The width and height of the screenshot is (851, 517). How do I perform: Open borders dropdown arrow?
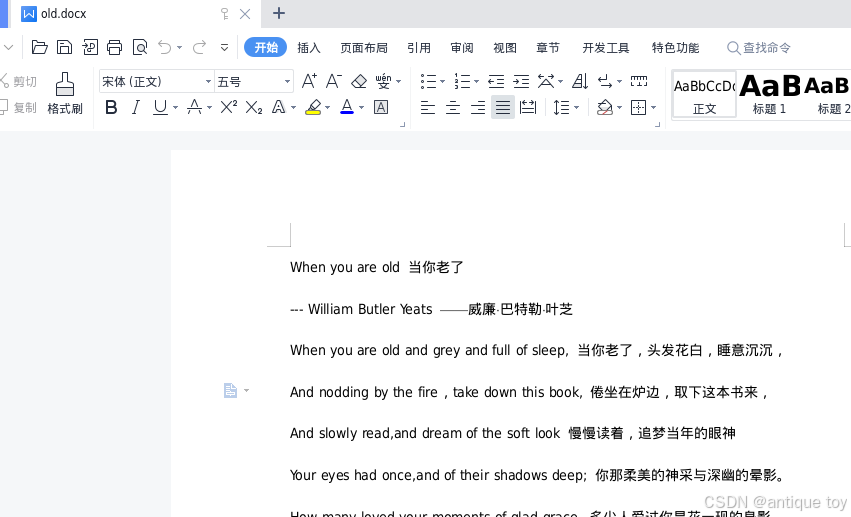(653, 108)
